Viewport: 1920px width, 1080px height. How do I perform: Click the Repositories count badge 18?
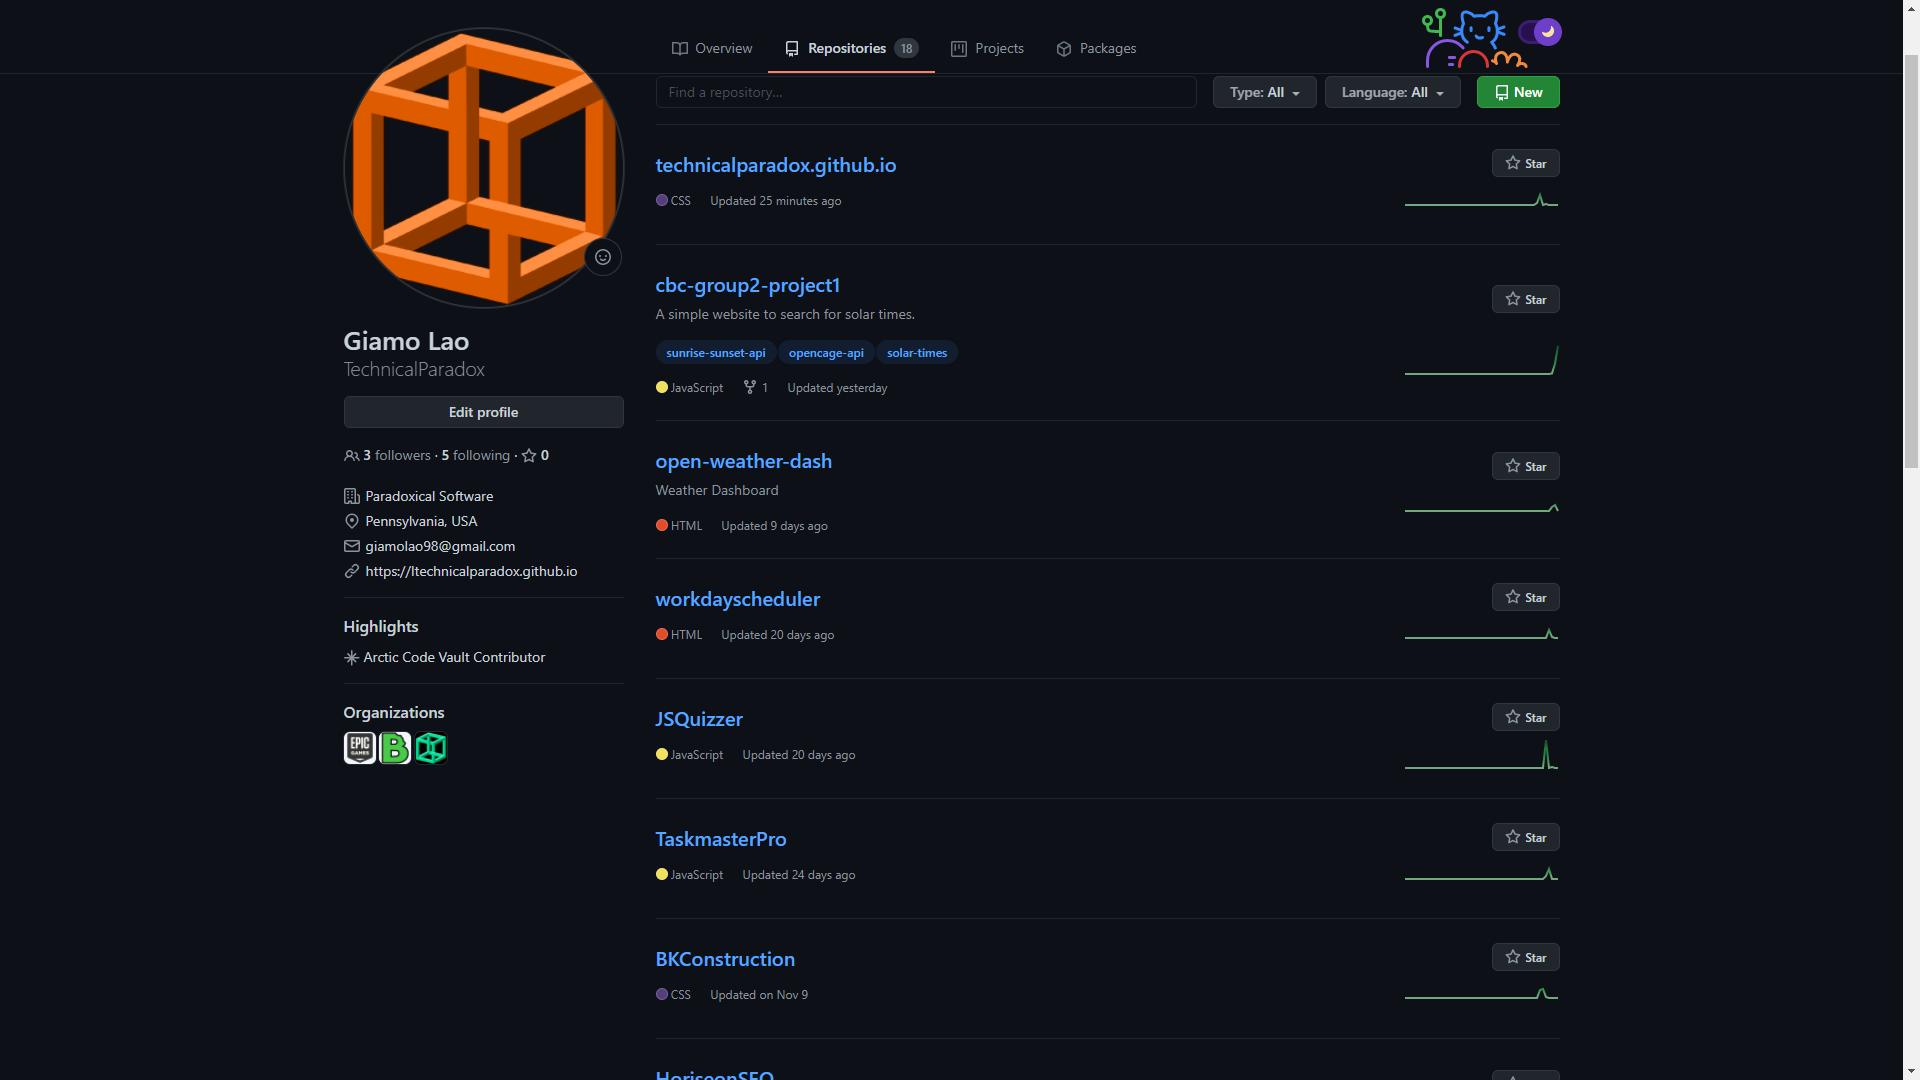(x=906, y=48)
